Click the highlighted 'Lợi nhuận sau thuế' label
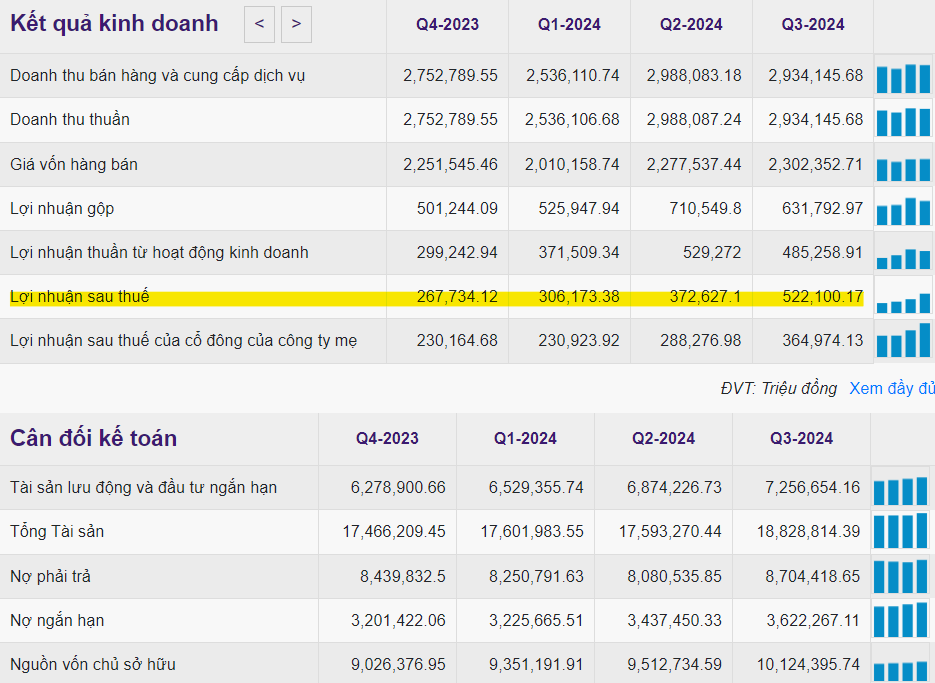The image size is (935, 683). (x=79, y=296)
